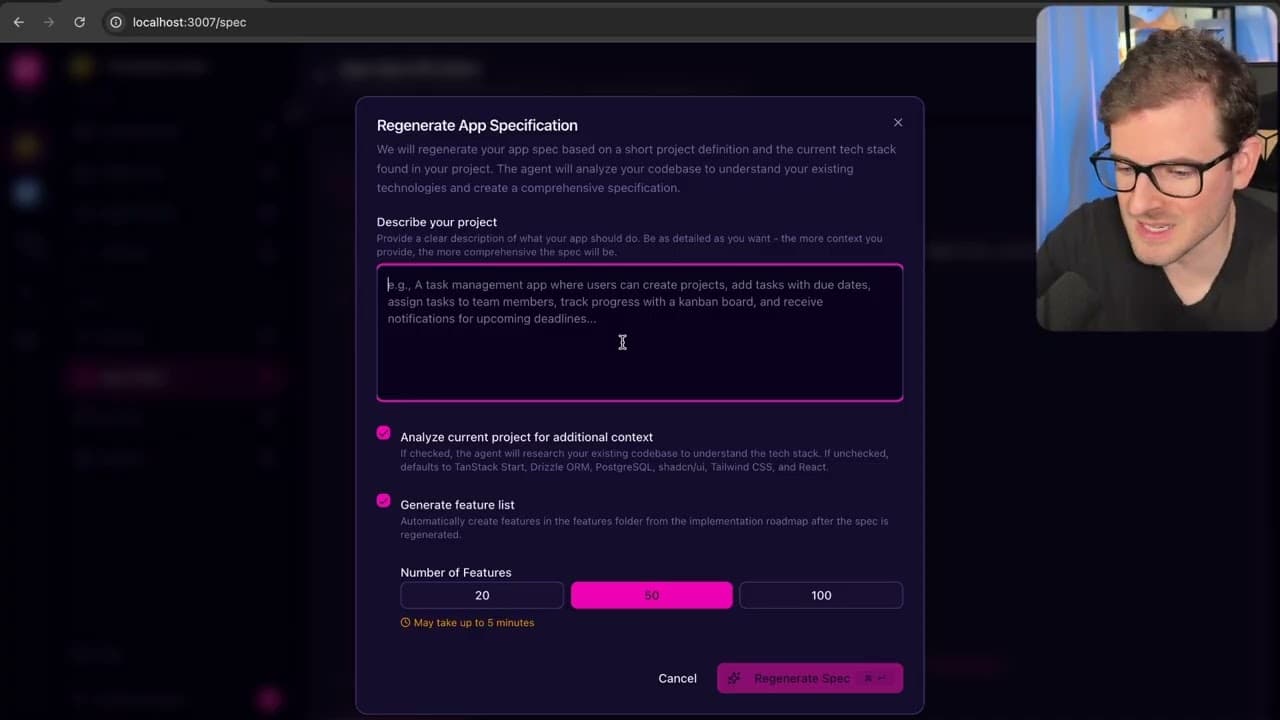Choose the 50 features option

pyautogui.click(x=651, y=595)
